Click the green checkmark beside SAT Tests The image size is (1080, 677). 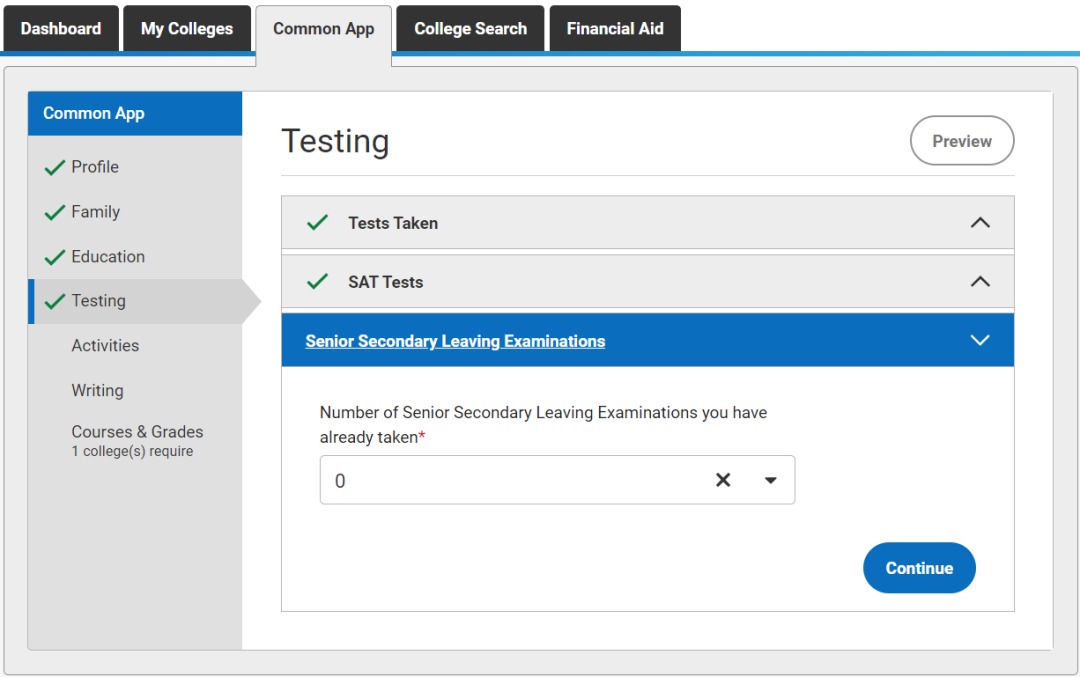[x=318, y=282]
